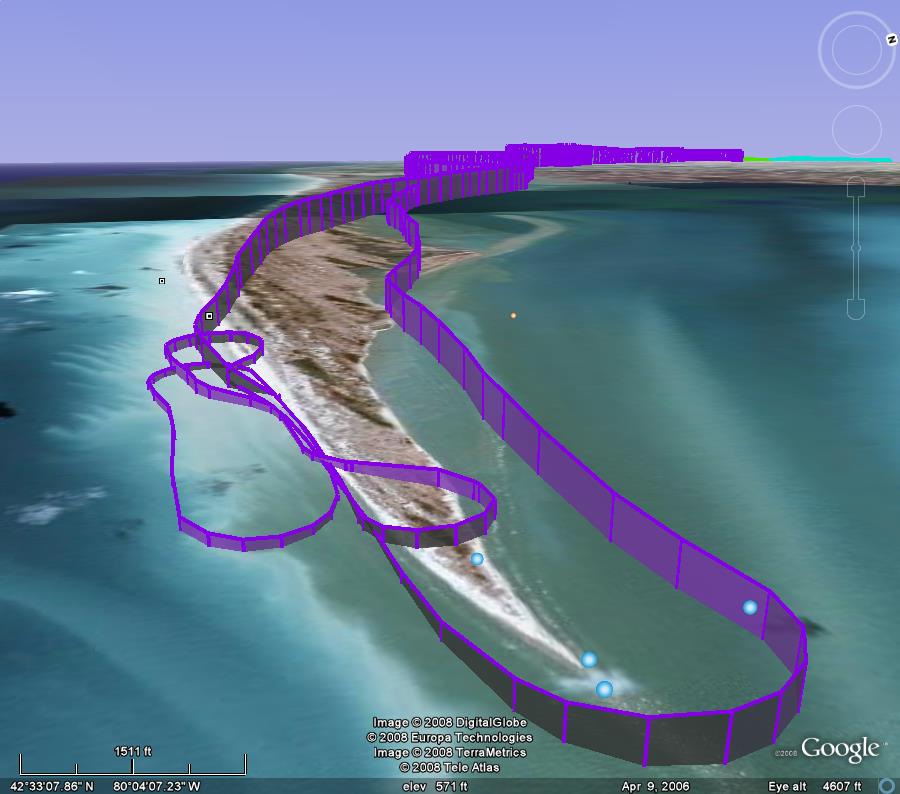
Task: Click the move joystick circle below the compass
Action: tap(857, 130)
